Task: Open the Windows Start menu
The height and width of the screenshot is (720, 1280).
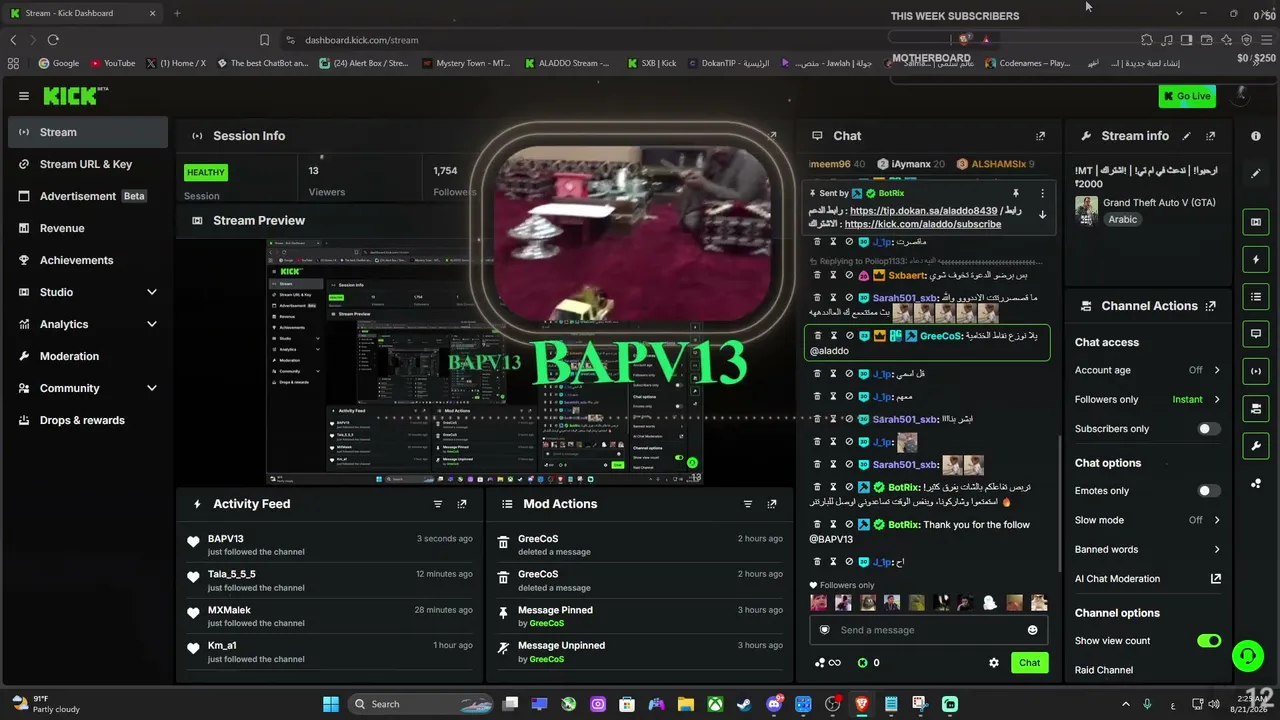Action: point(331,704)
